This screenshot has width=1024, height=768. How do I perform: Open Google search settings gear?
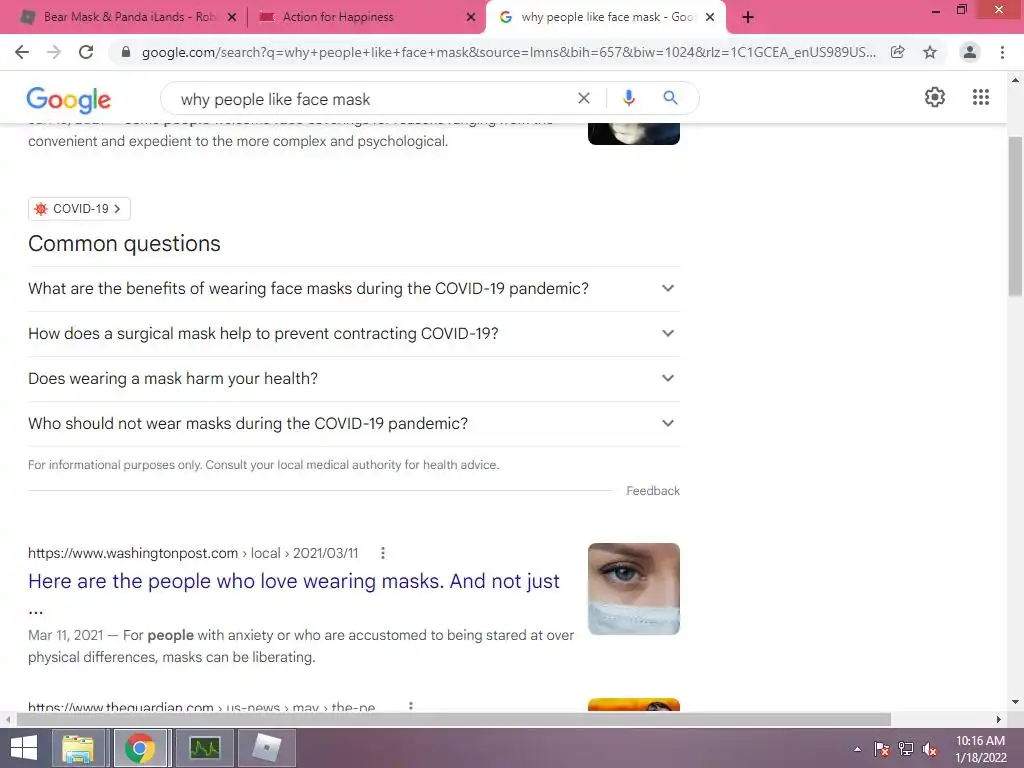pyautogui.click(x=935, y=97)
